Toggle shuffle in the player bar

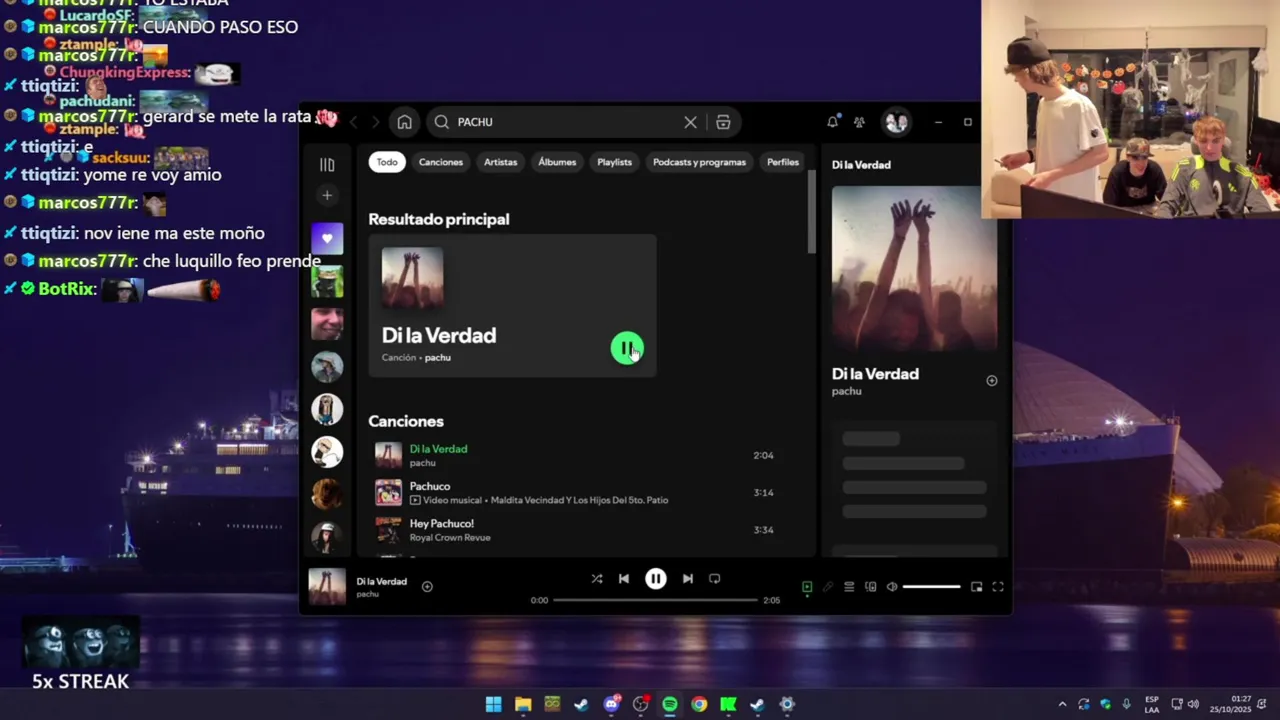[597, 579]
